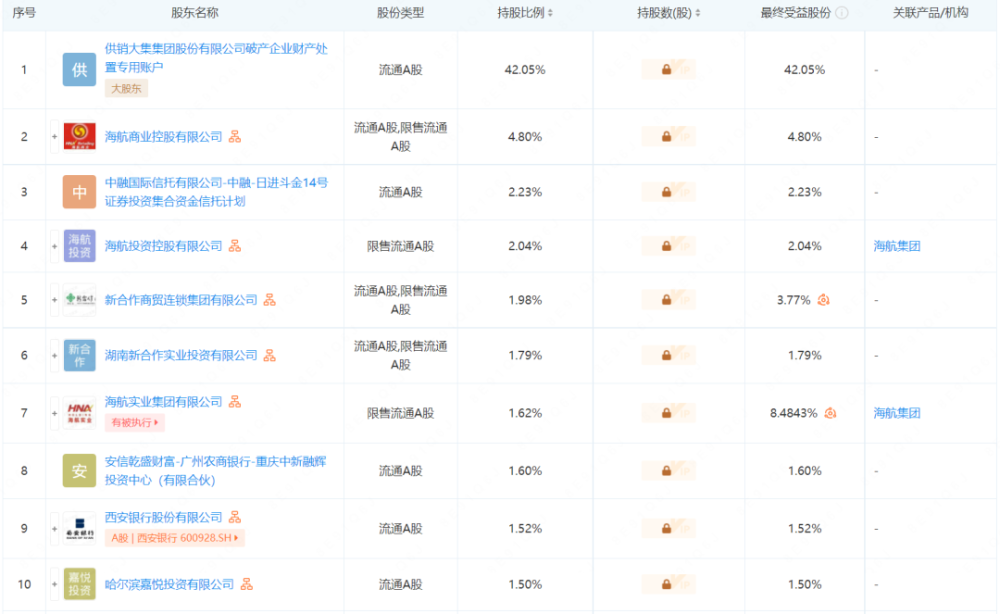Open 海航集团 link in row 4

pyautogui.click(x=897, y=246)
